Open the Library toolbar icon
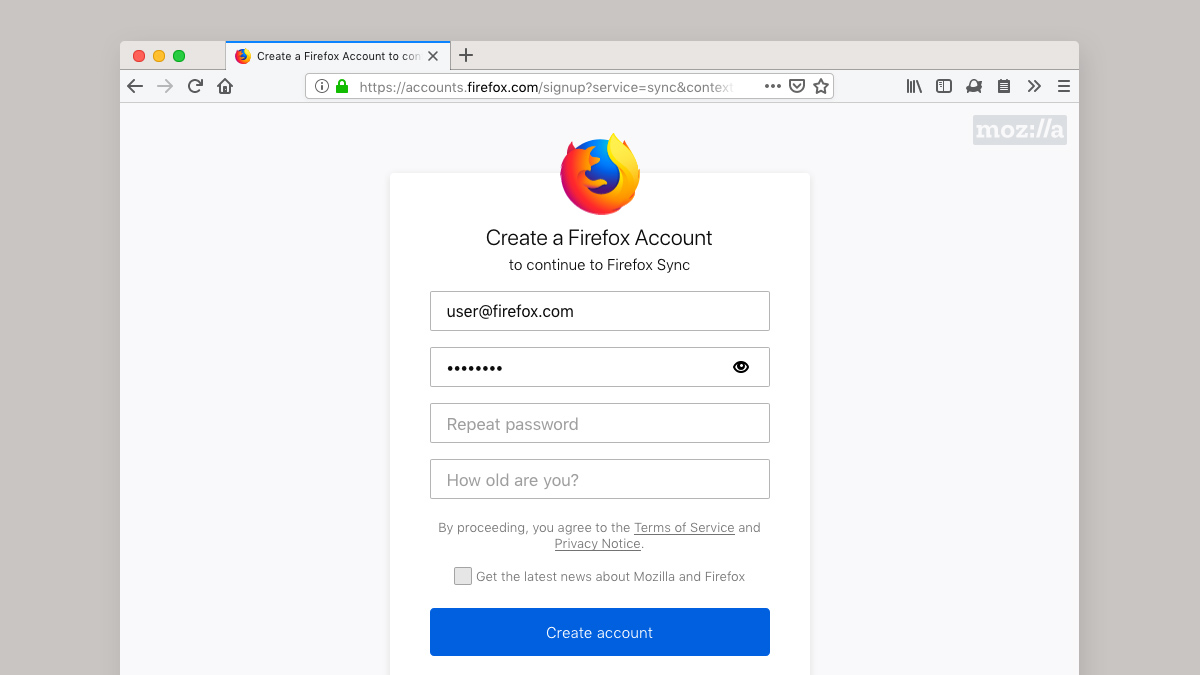1200x675 pixels. (914, 87)
